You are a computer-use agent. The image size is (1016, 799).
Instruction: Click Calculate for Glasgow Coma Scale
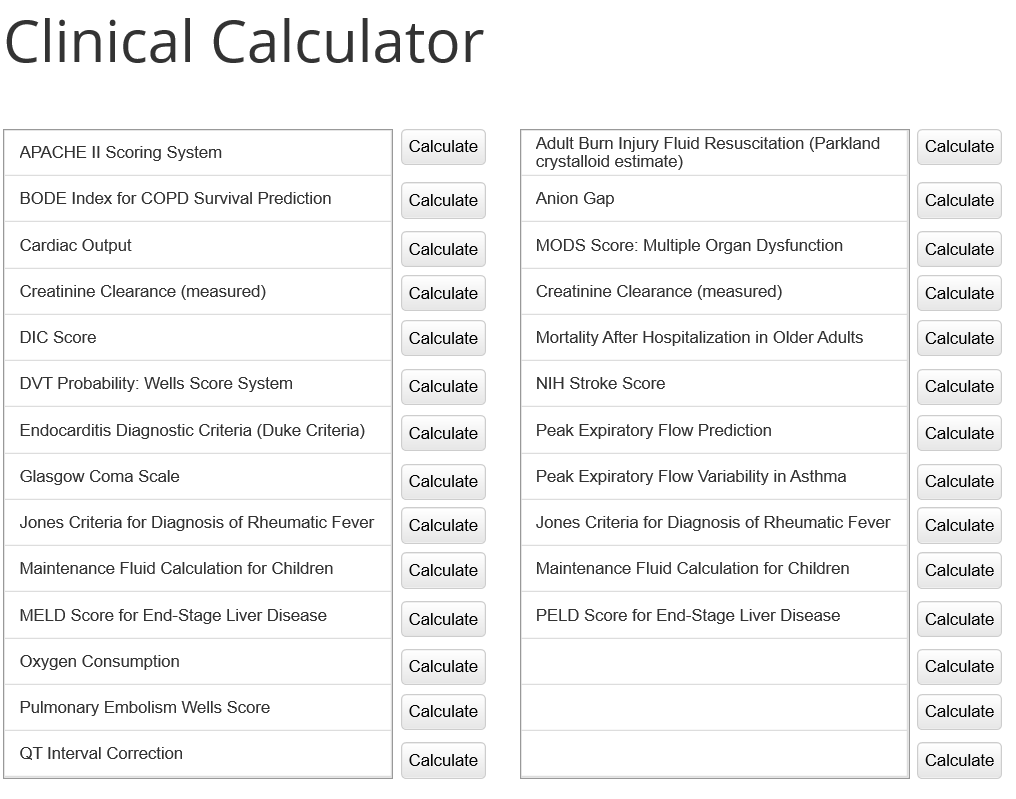tap(443, 481)
